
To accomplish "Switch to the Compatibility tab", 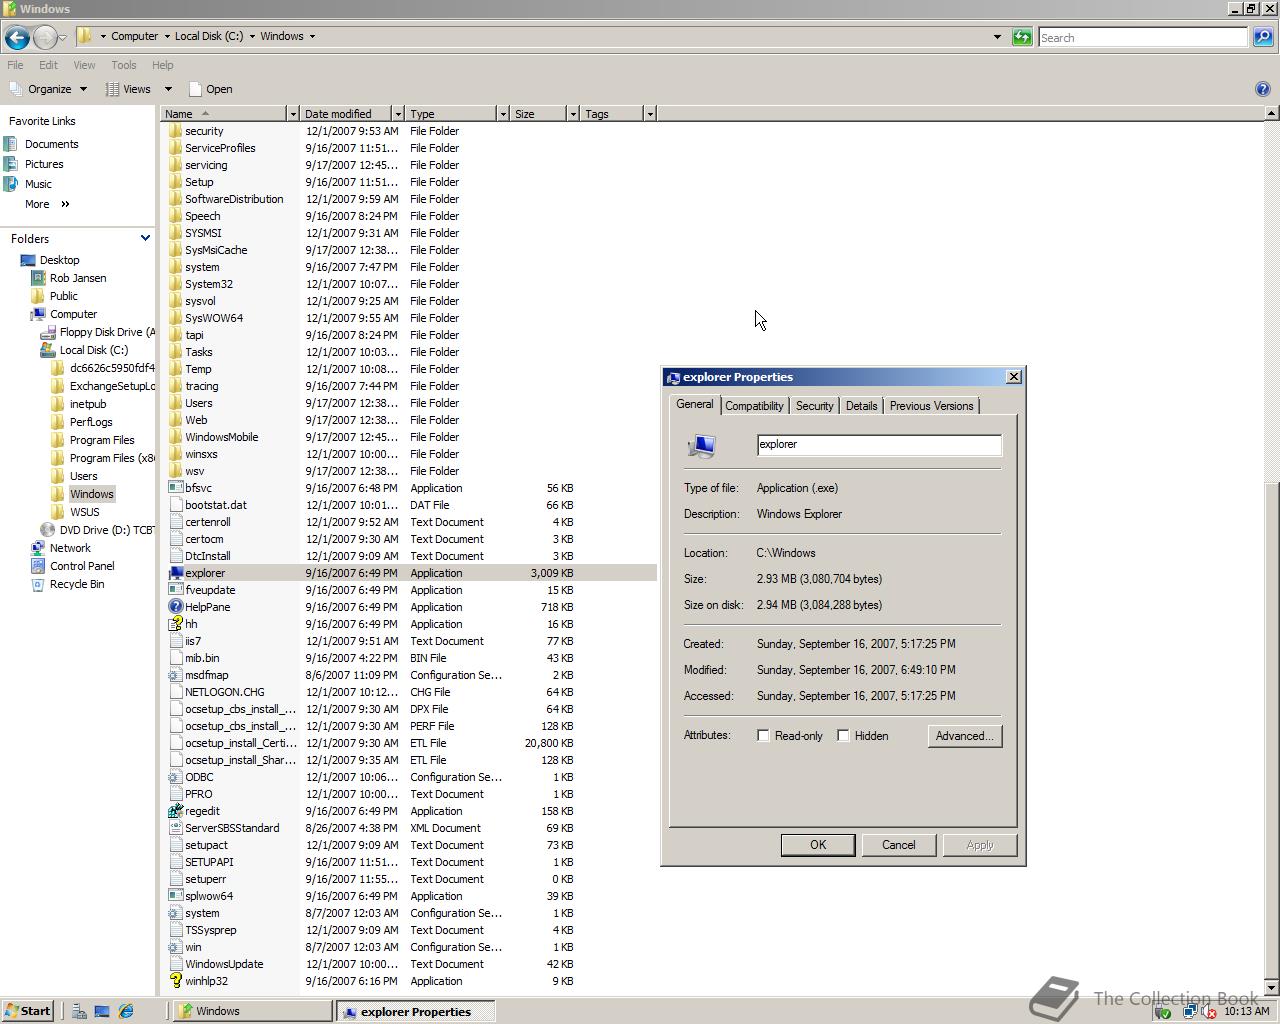I will coord(754,406).
